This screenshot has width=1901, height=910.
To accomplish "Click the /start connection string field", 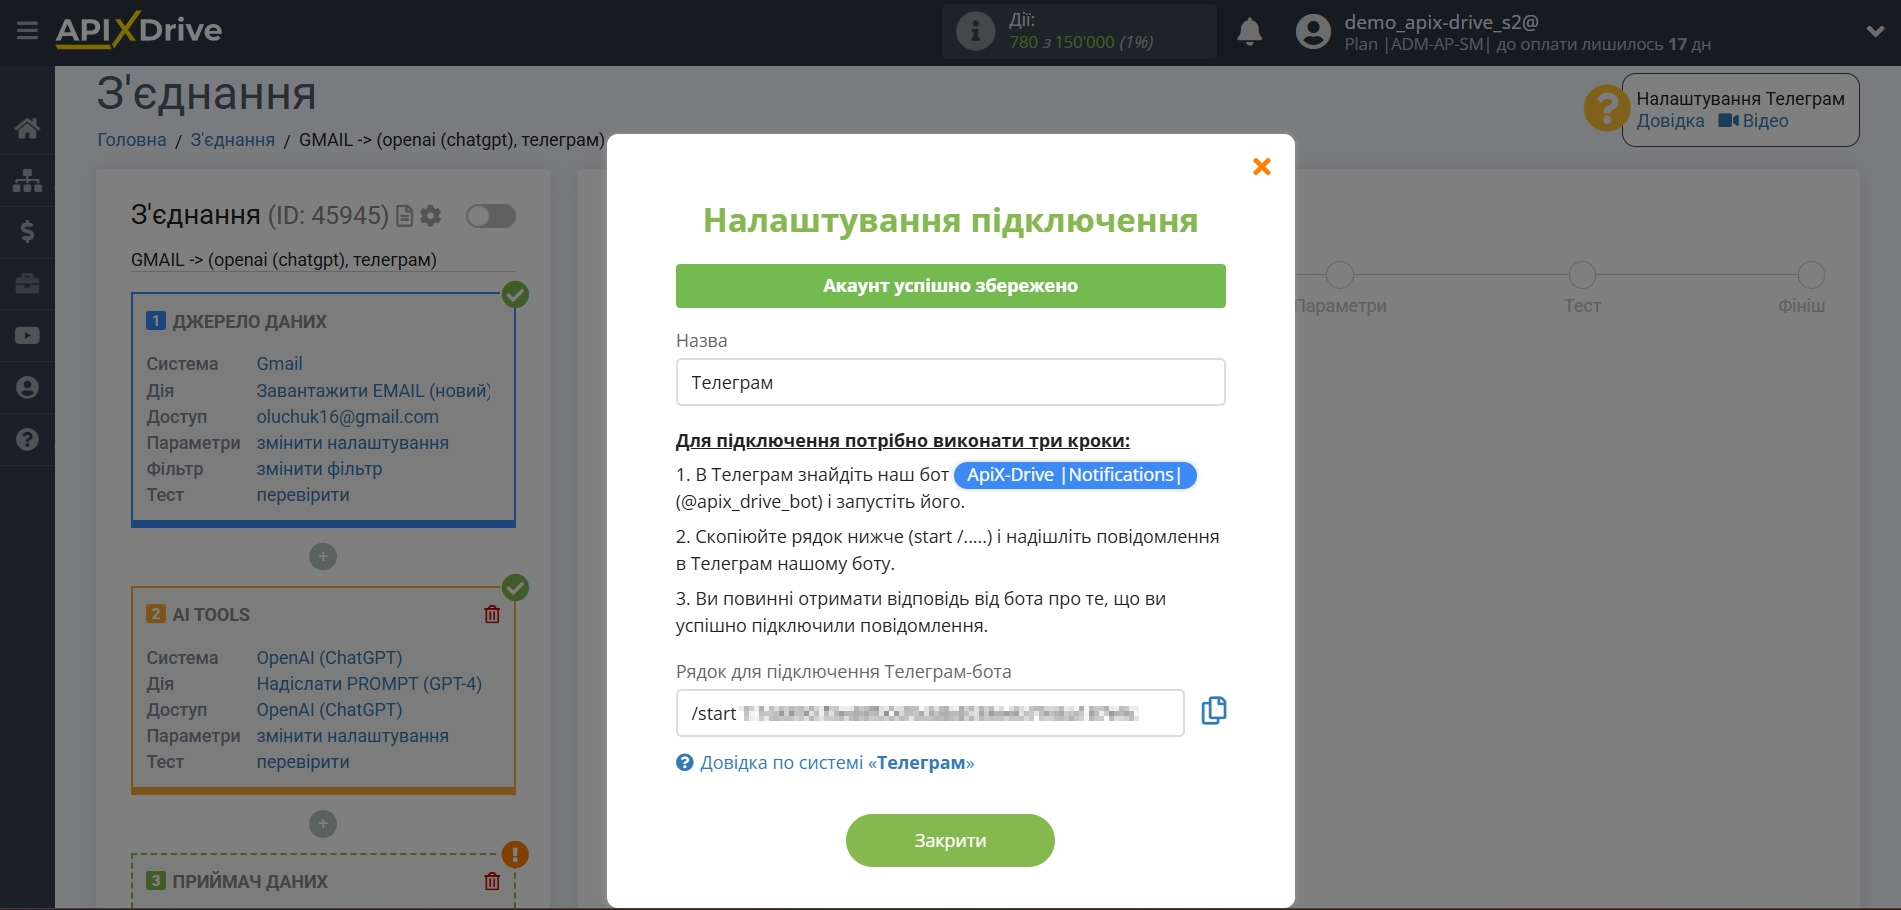I will pyautogui.click(x=930, y=713).
